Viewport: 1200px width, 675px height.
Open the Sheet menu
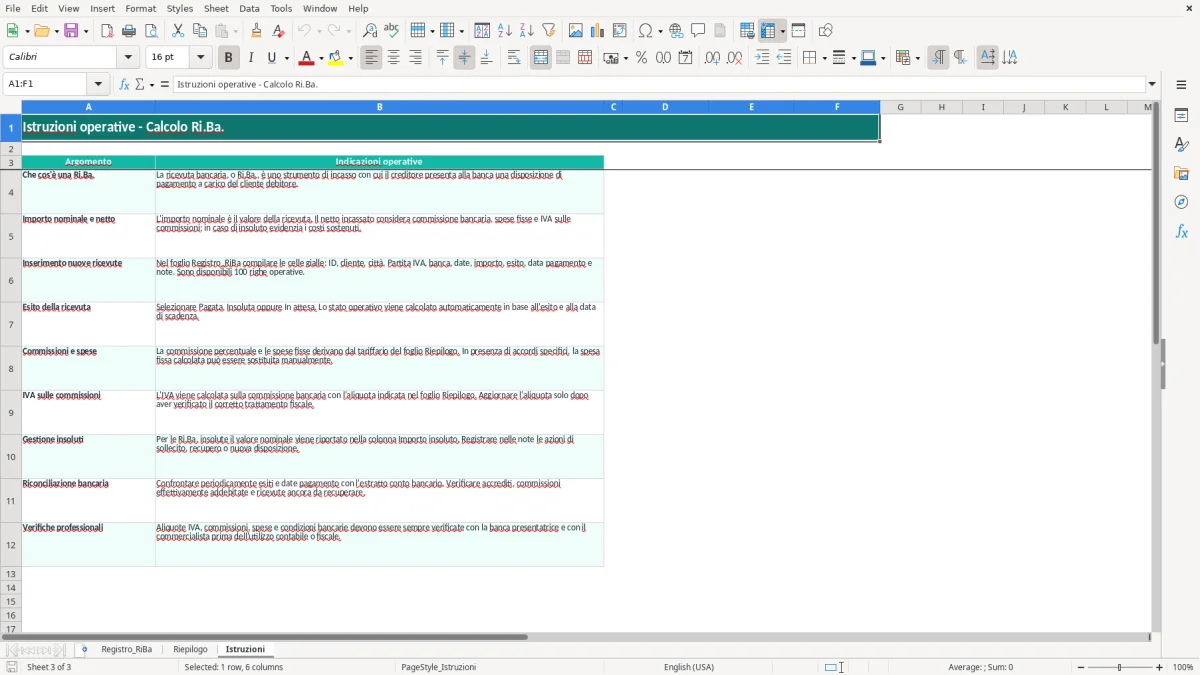(x=217, y=8)
